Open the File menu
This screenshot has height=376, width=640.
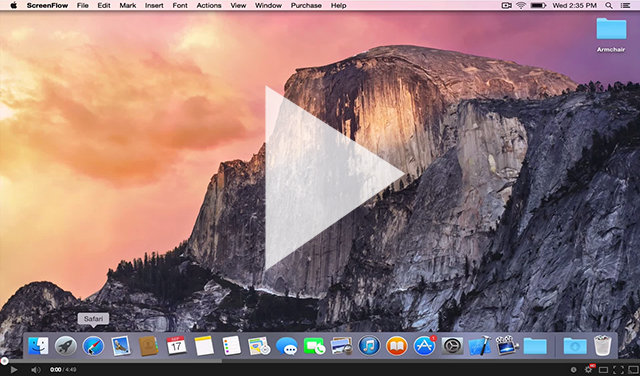(82, 5)
